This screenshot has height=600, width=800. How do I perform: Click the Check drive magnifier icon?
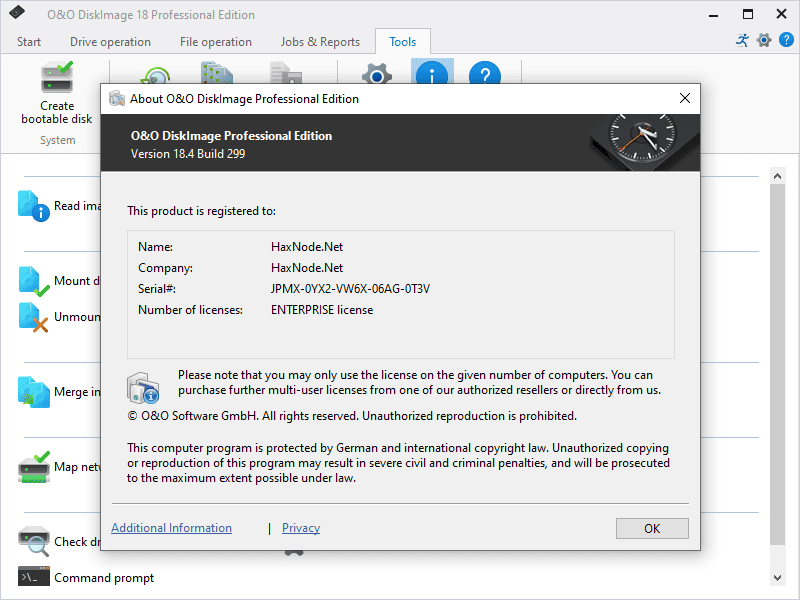34,541
